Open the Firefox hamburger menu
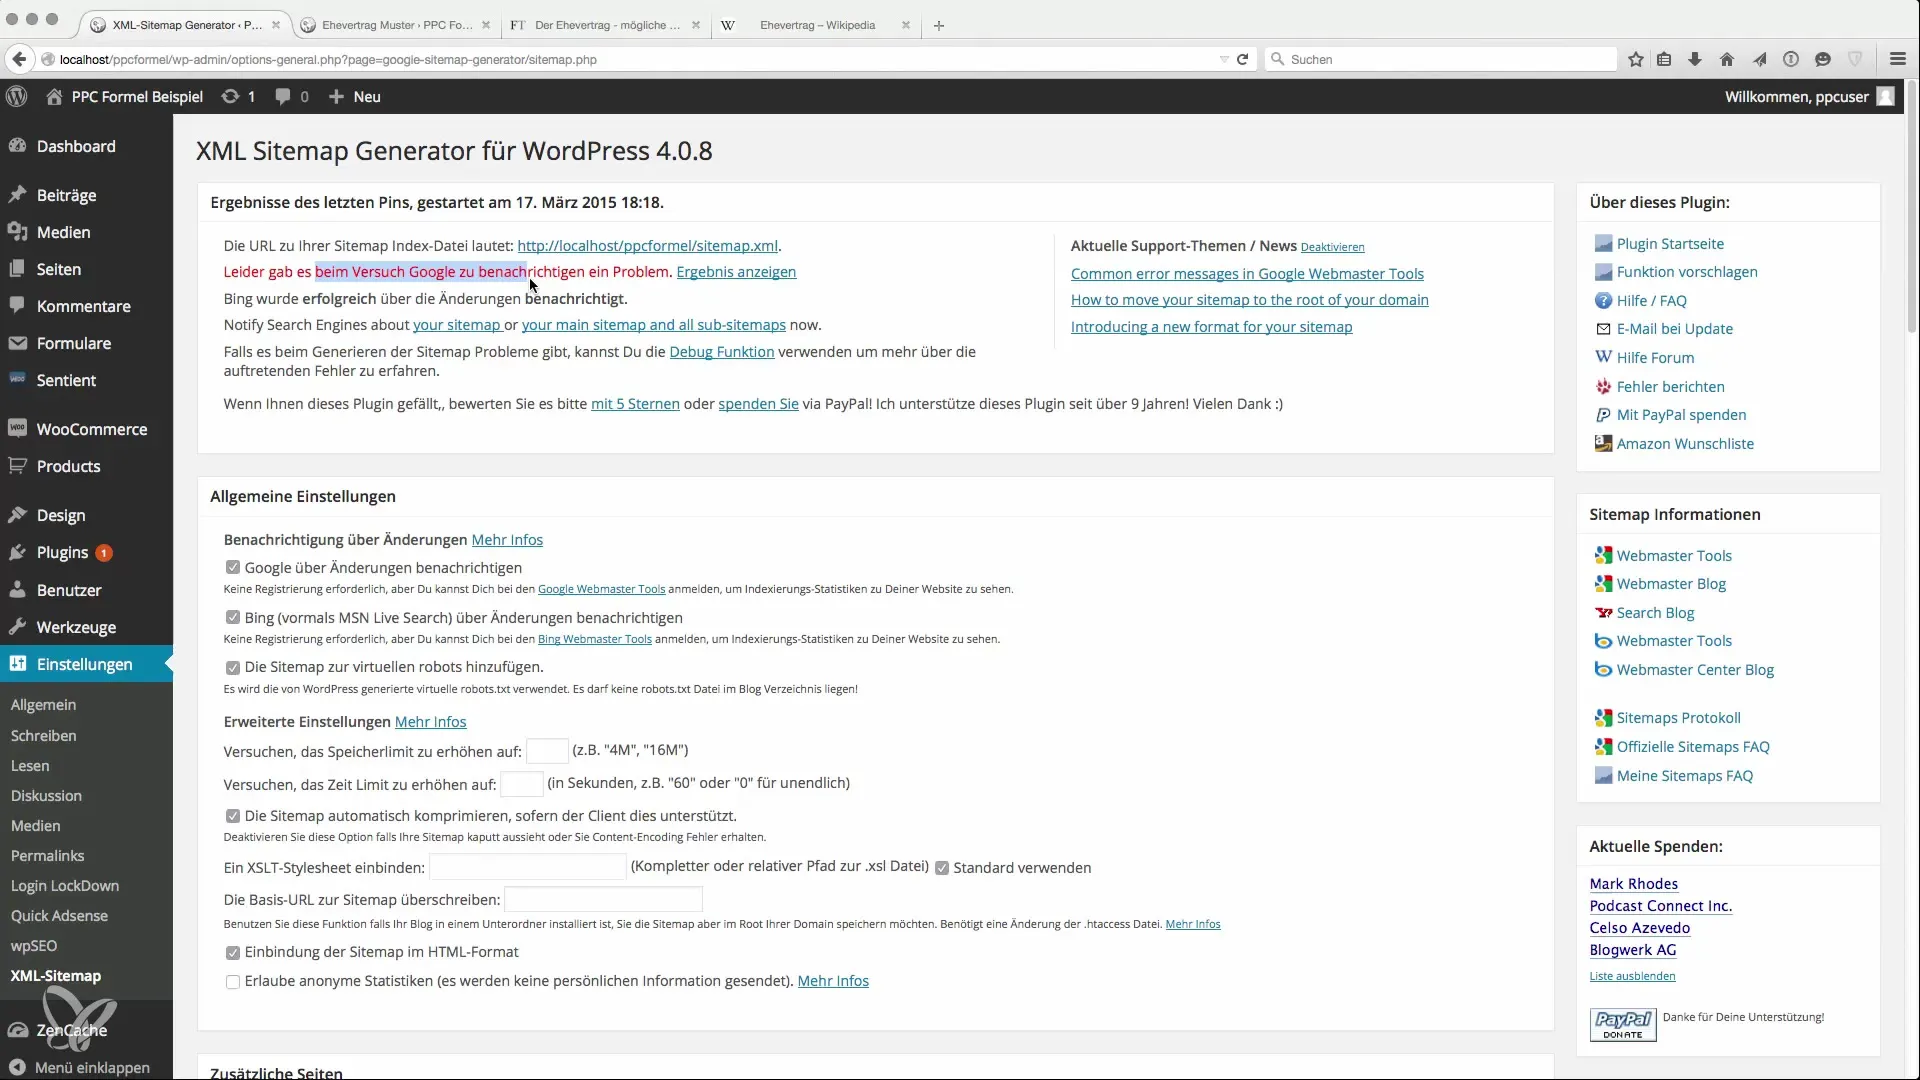Image resolution: width=1920 pixels, height=1080 pixels. tap(1898, 59)
